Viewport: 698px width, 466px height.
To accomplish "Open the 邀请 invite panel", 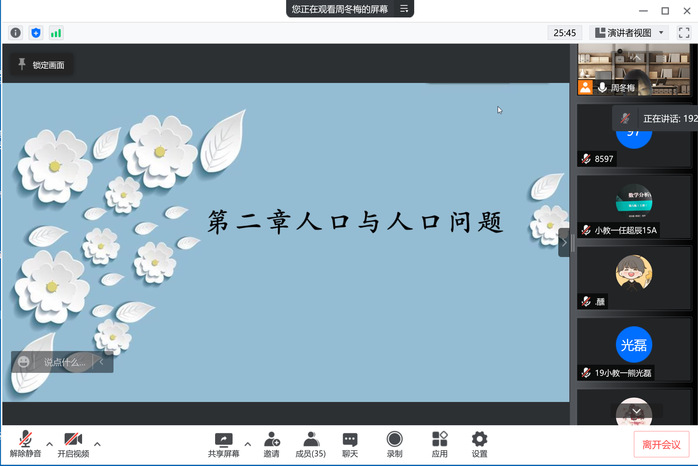I will point(271,444).
